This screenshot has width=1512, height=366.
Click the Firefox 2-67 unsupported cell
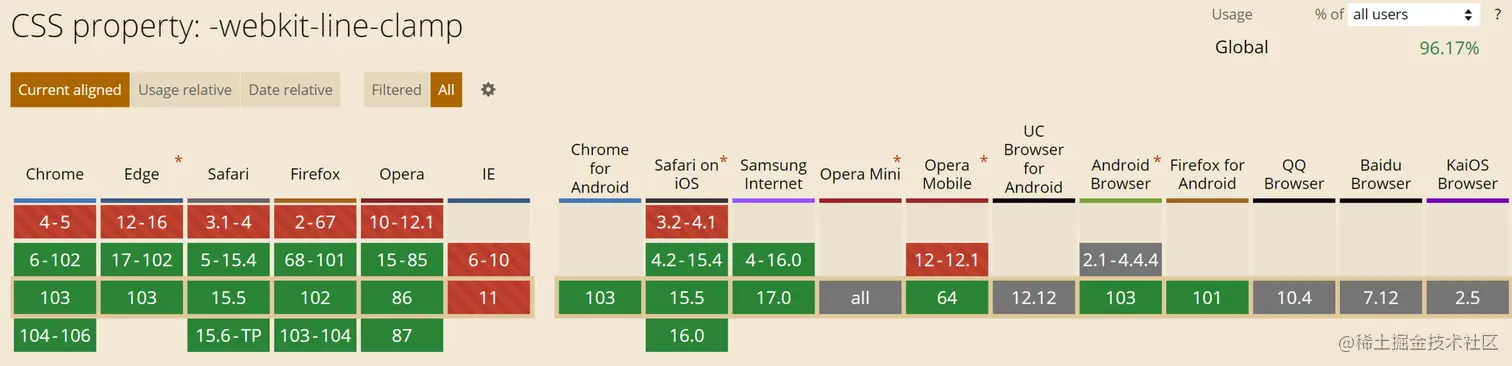(315, 222)
